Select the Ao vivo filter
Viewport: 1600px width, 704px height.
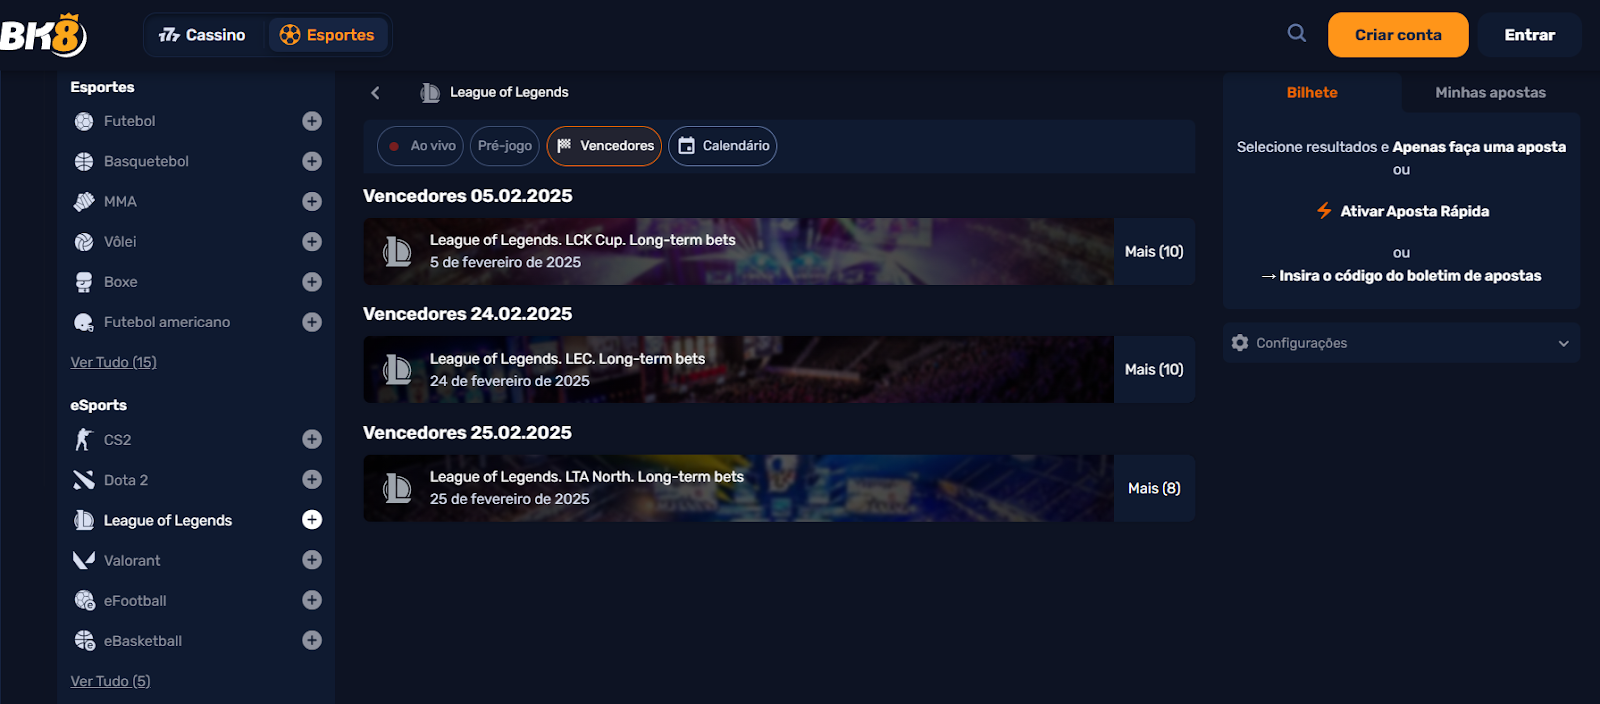[420, 146]
